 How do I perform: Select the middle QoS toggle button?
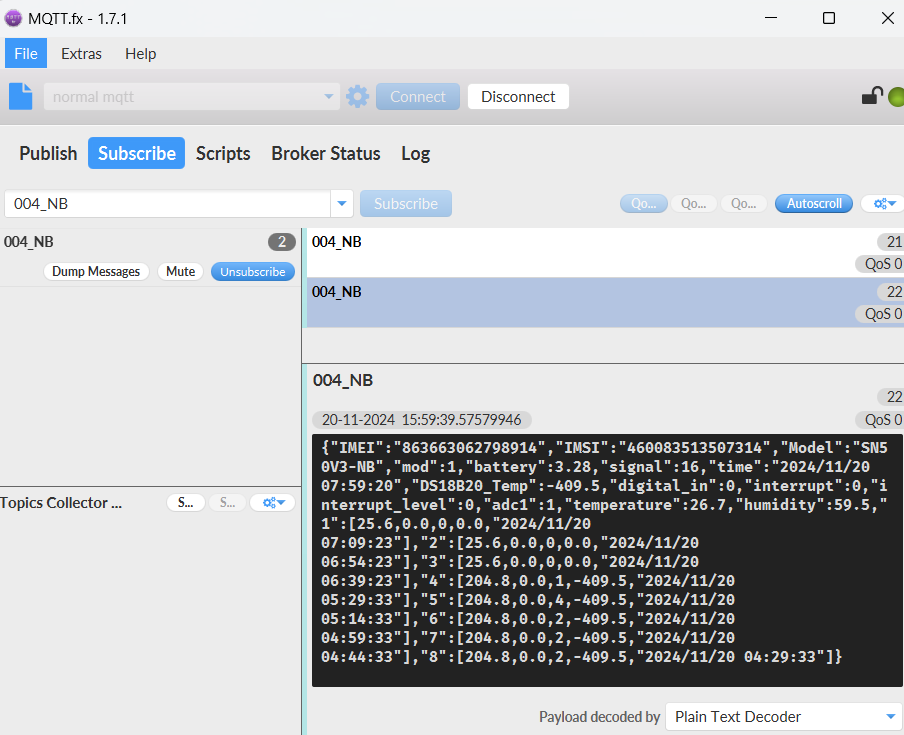tap(694, 203)
